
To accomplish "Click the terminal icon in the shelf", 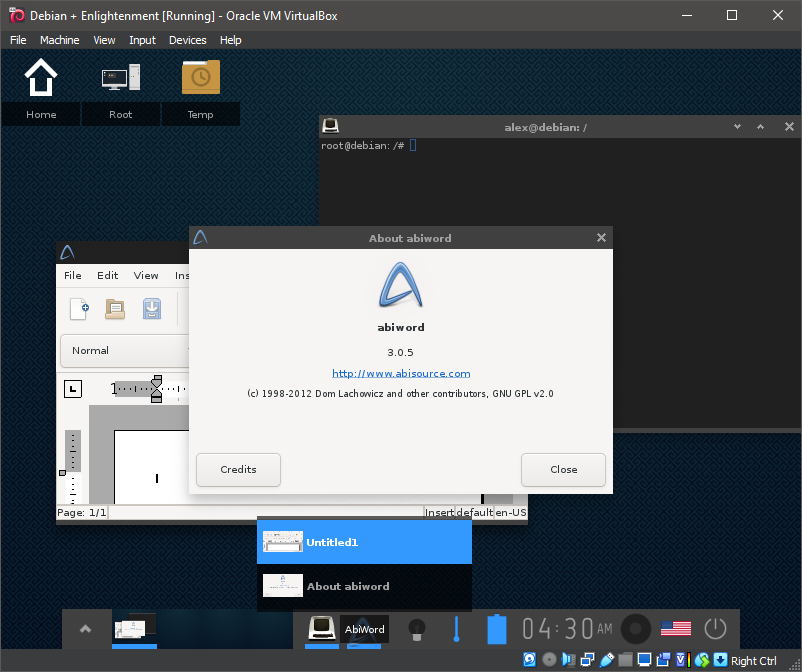I will click(321, 628).
